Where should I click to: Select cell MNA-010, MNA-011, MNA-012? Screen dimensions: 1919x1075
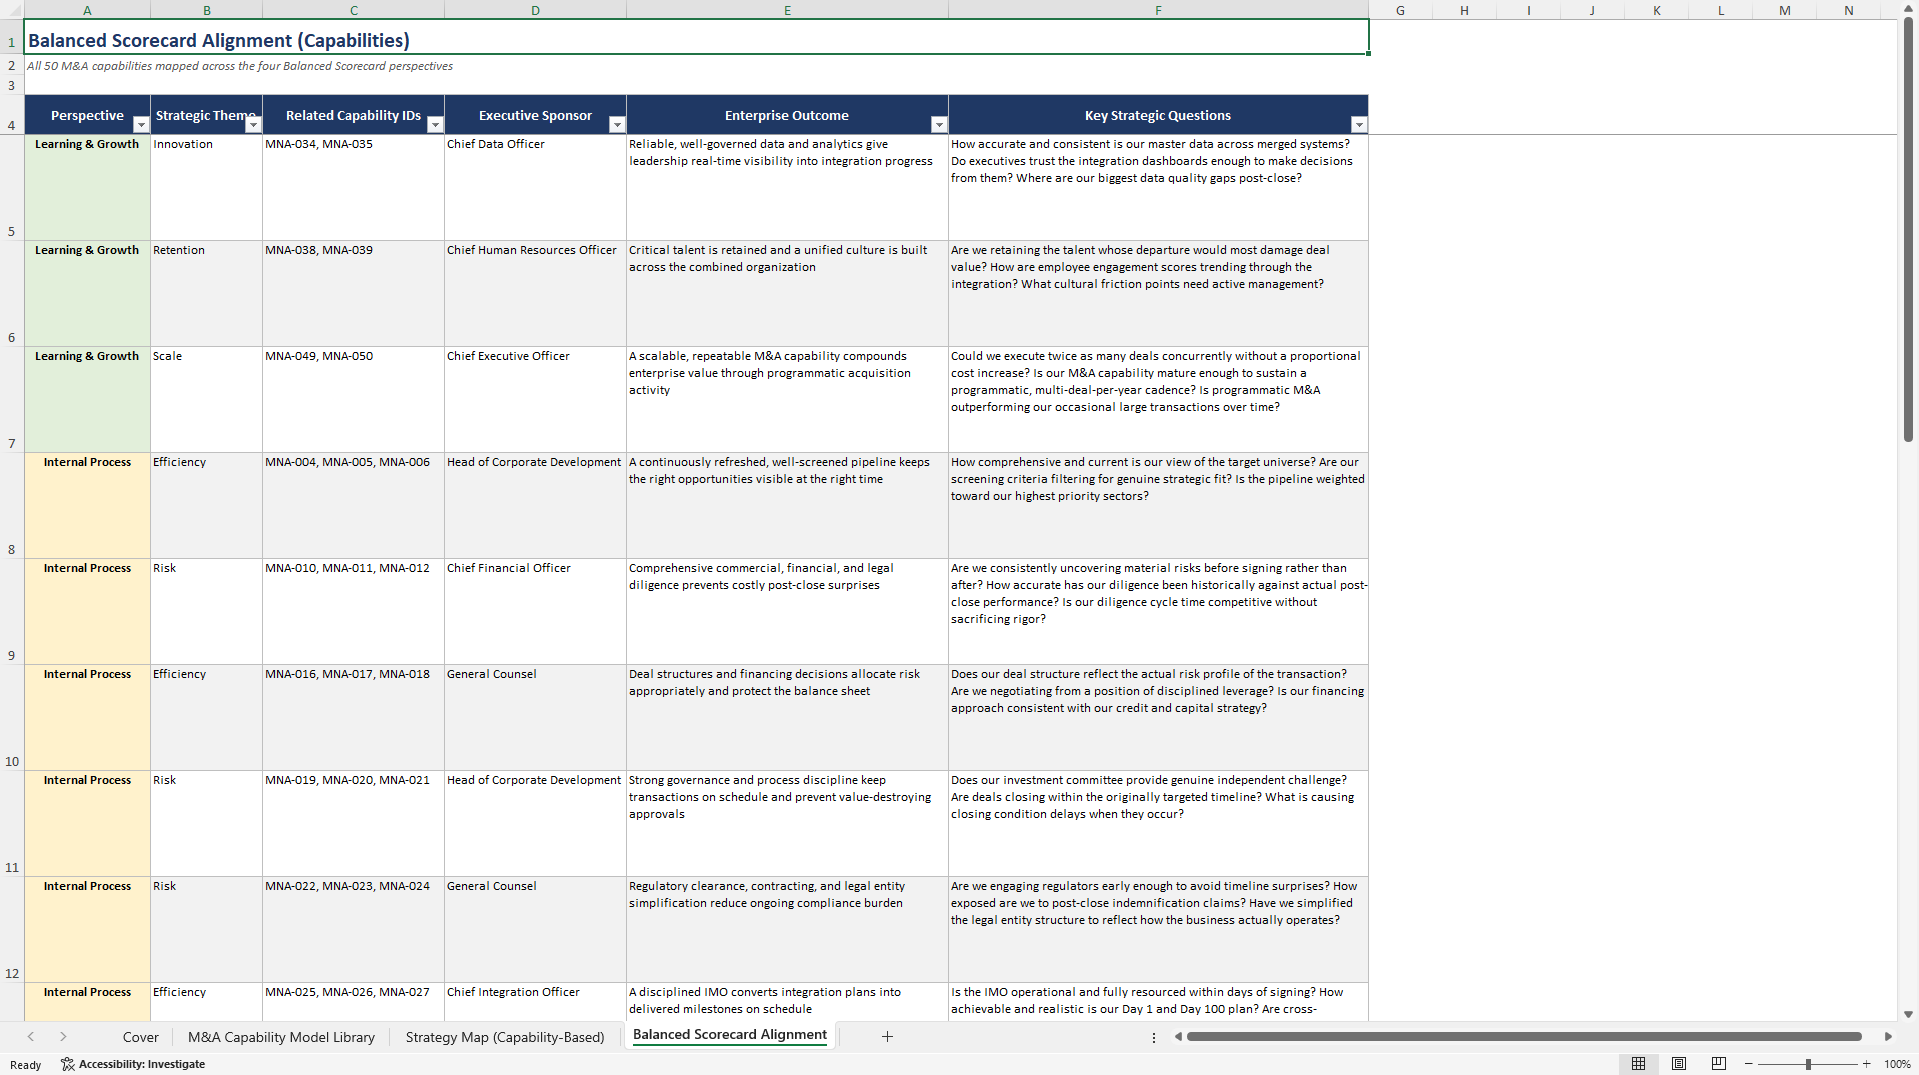coord(353,611)
